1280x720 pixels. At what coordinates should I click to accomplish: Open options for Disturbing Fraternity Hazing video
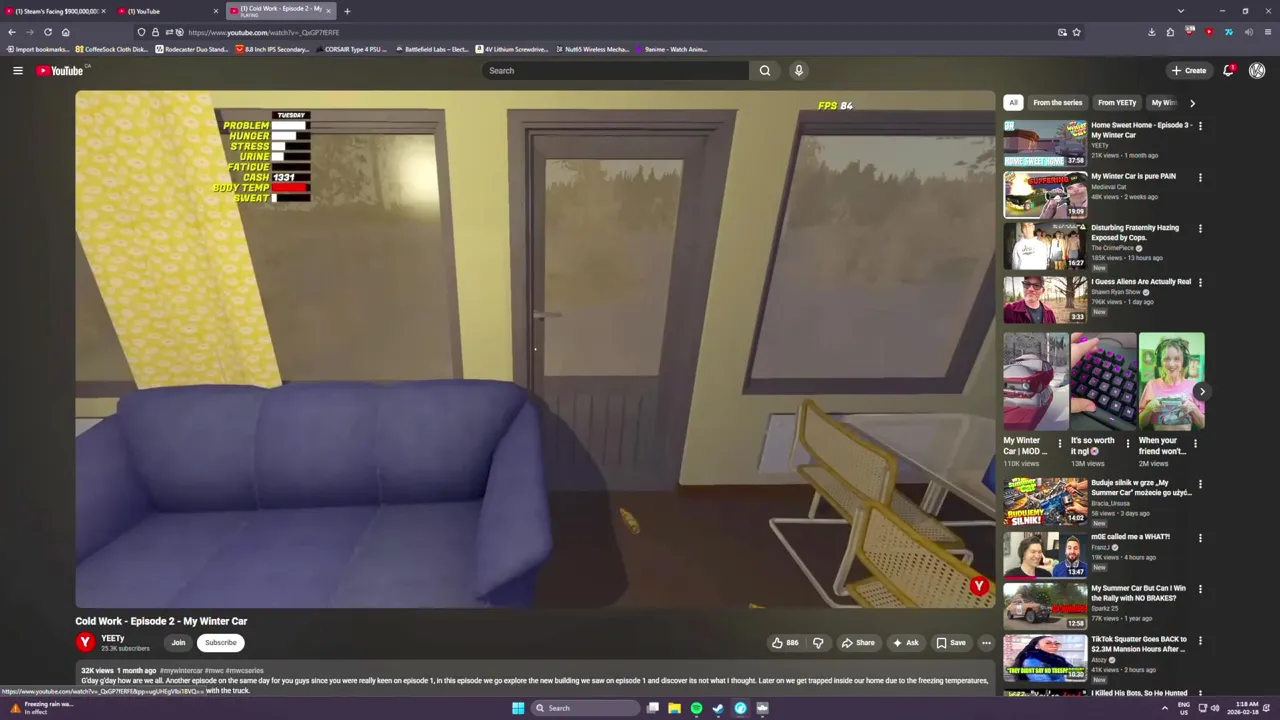tap(1200, 229)
